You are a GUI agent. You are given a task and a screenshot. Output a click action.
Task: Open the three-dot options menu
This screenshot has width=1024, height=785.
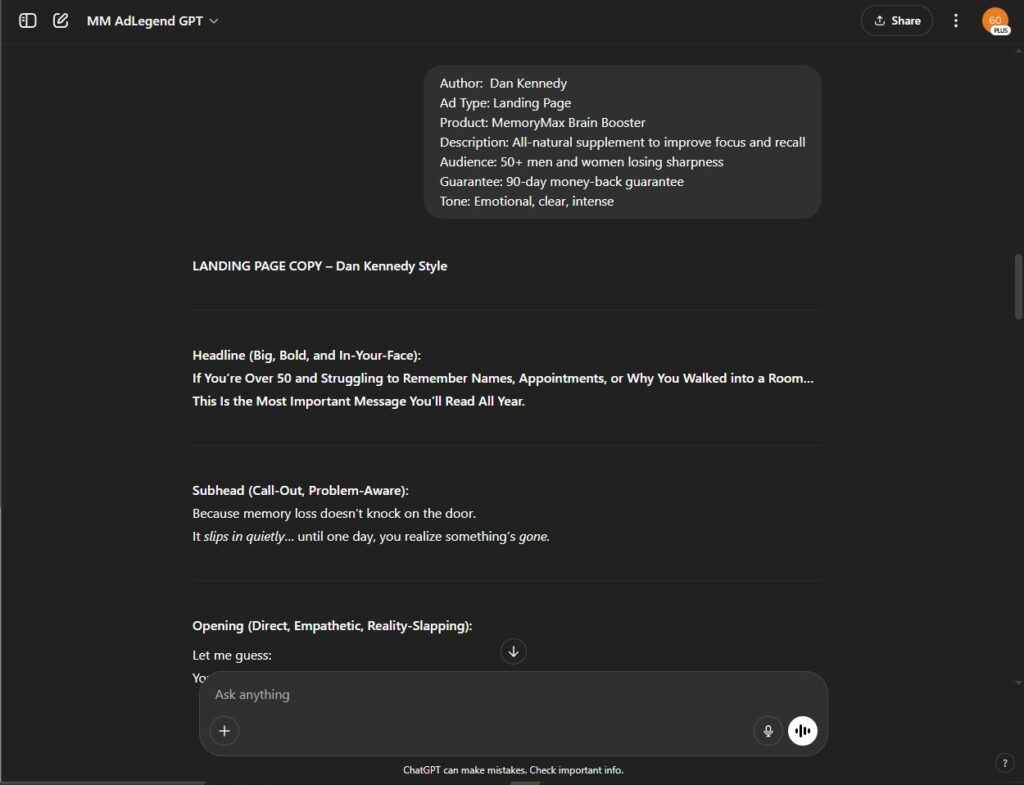click(955, 21)
